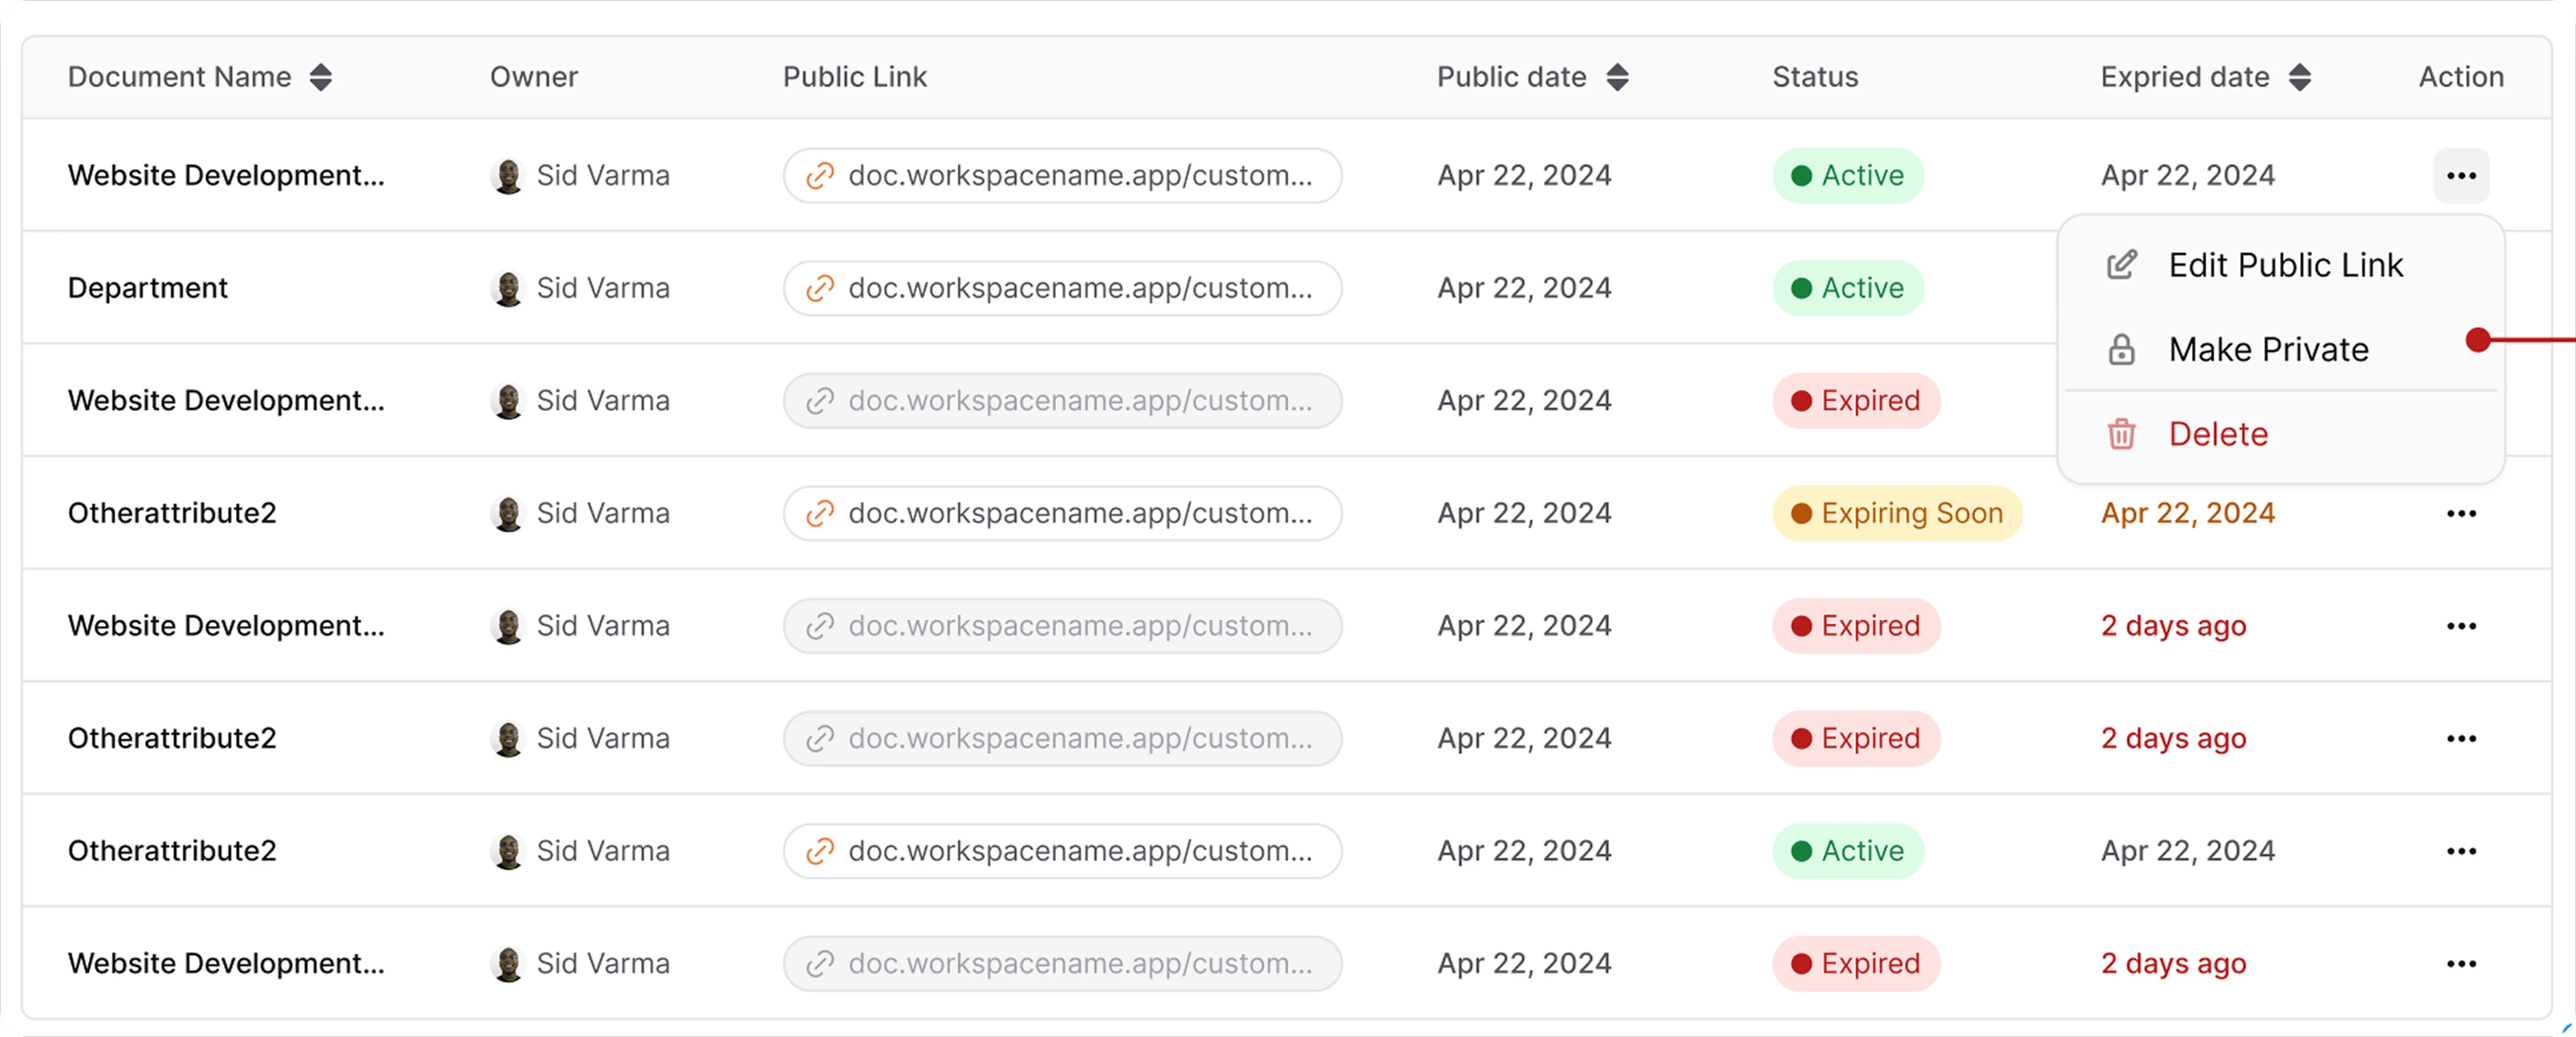Image resolution: width=2576 pixels, height=1037 pixels.
Task: Close the open three-dots menu button in the first row
Action: click(x=2461, y=176)
